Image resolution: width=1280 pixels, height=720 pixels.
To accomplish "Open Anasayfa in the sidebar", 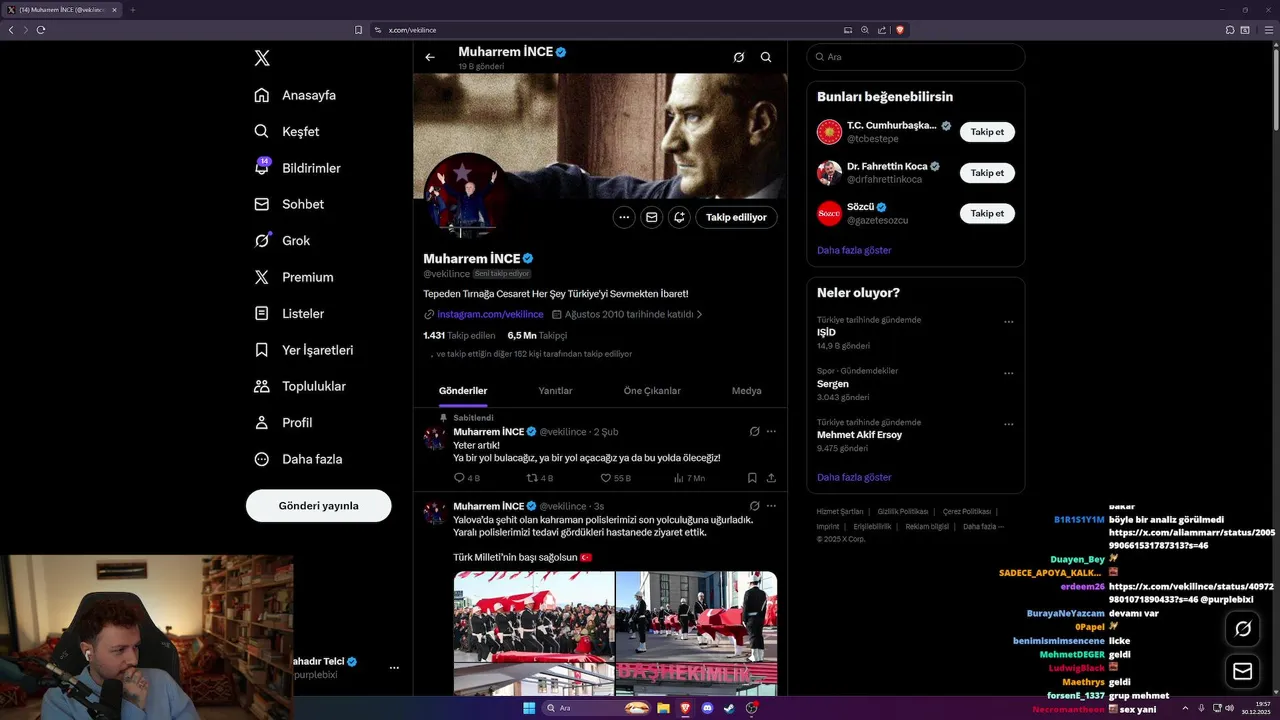I will click(295, 95).
